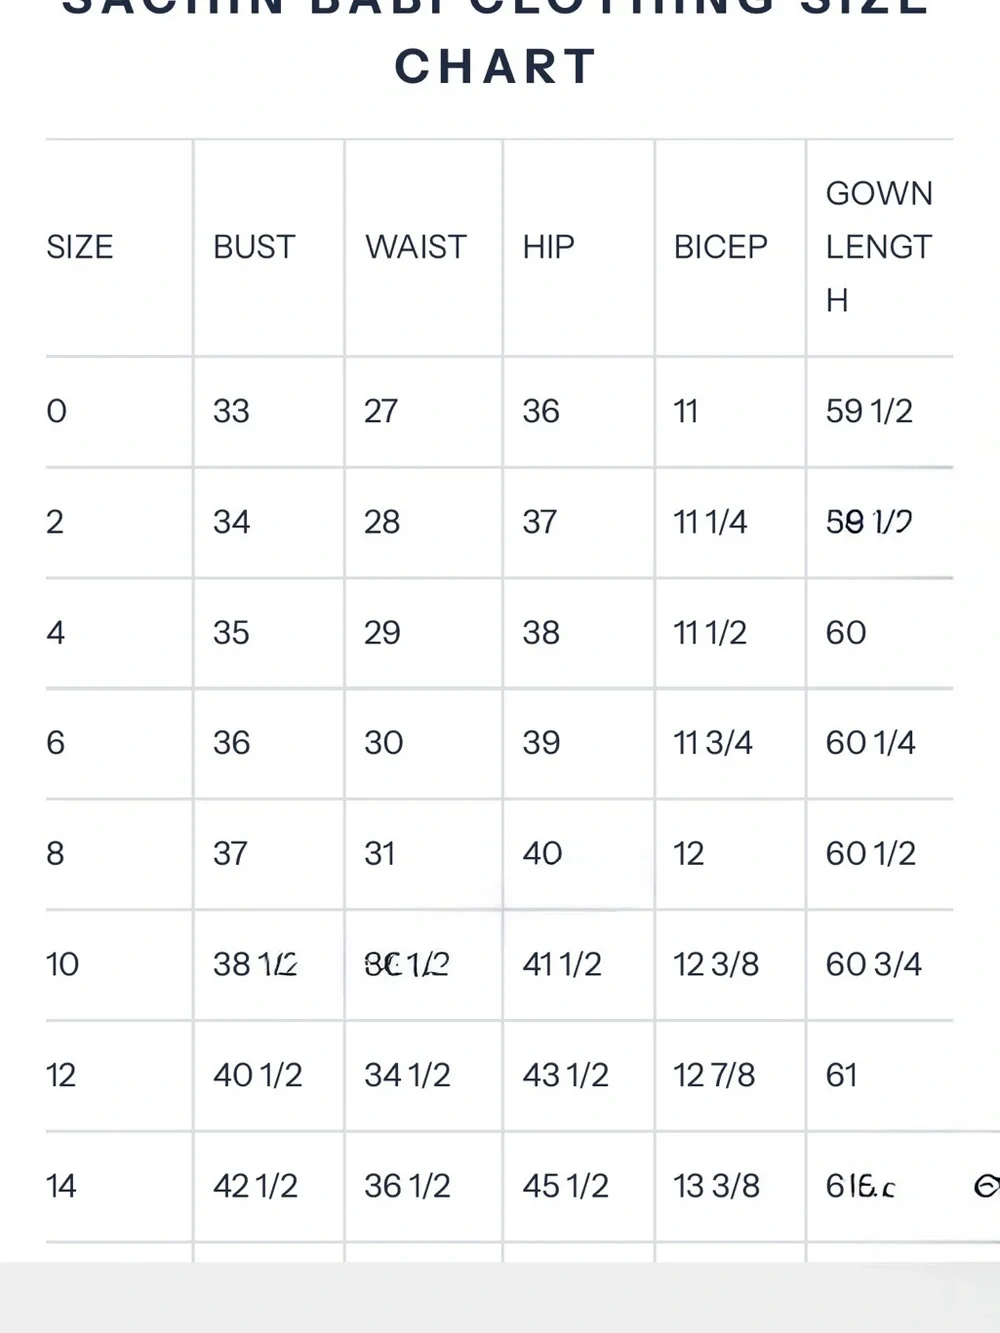Select bicep value 11 1/4 for size 2

tap(710, 522)
